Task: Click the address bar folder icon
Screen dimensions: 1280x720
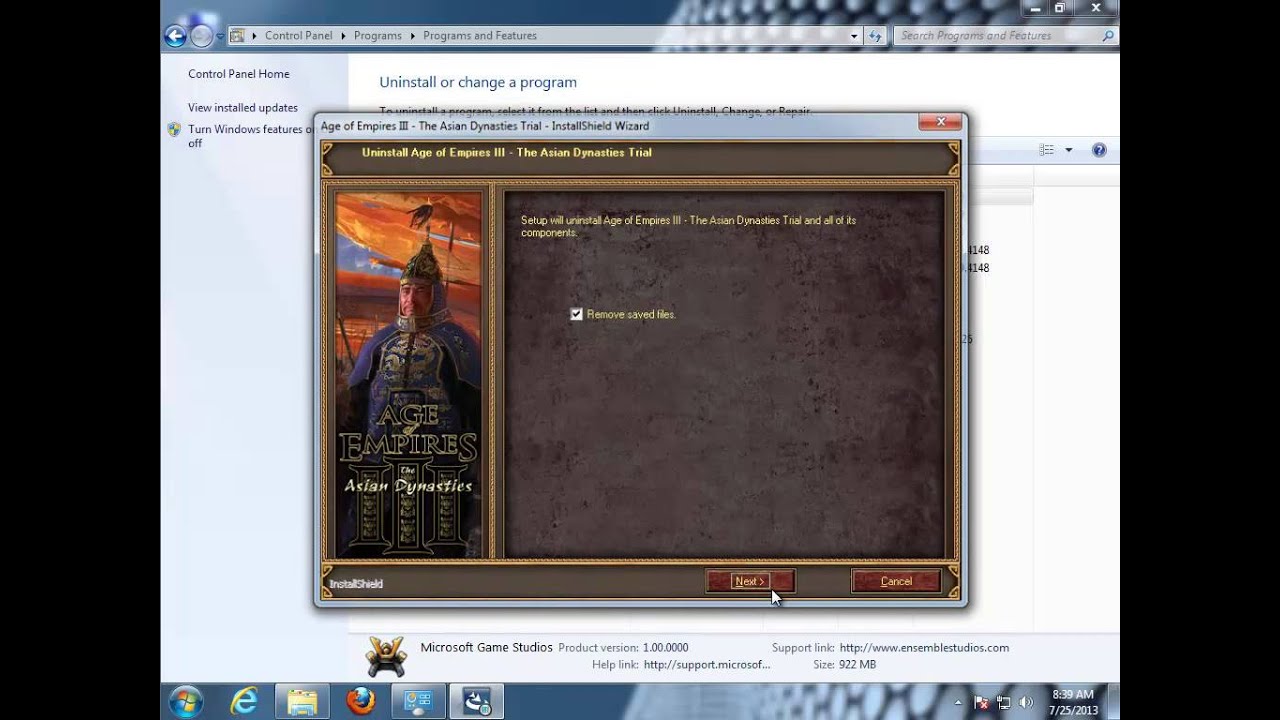Action: 237,36
